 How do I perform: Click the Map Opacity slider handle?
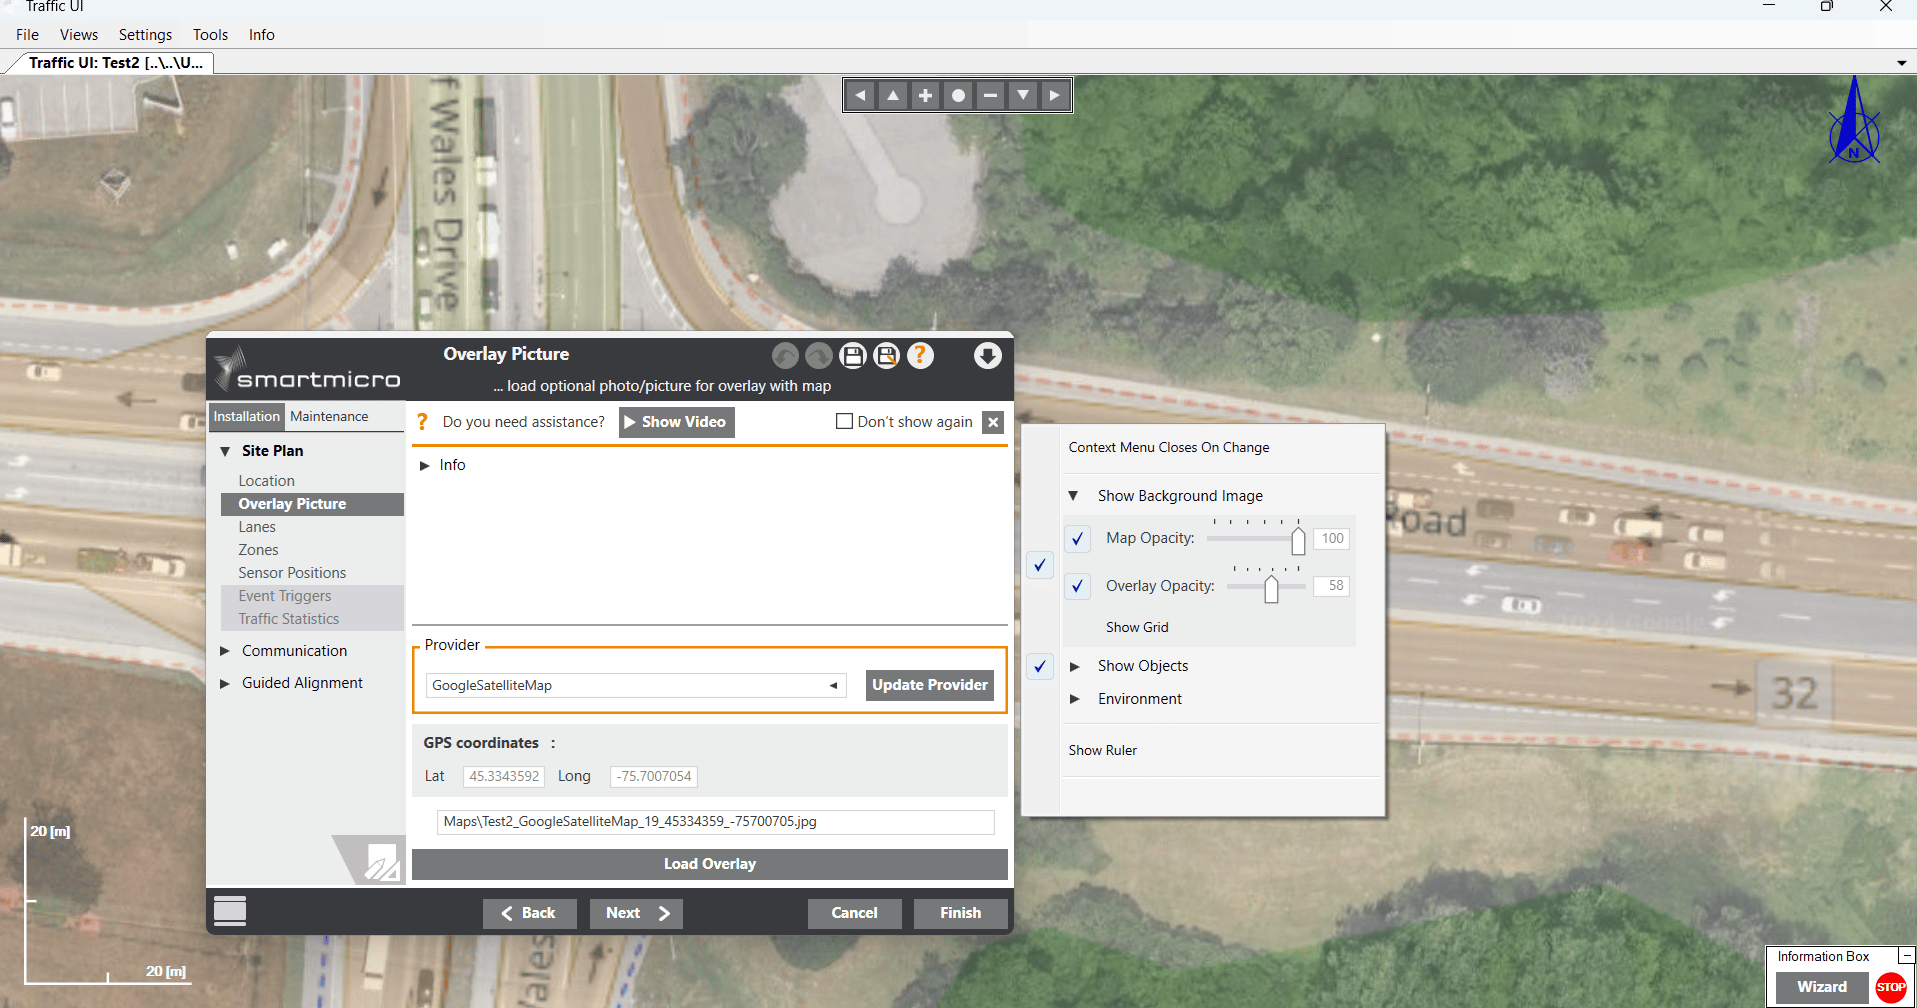click(1298, 540)
